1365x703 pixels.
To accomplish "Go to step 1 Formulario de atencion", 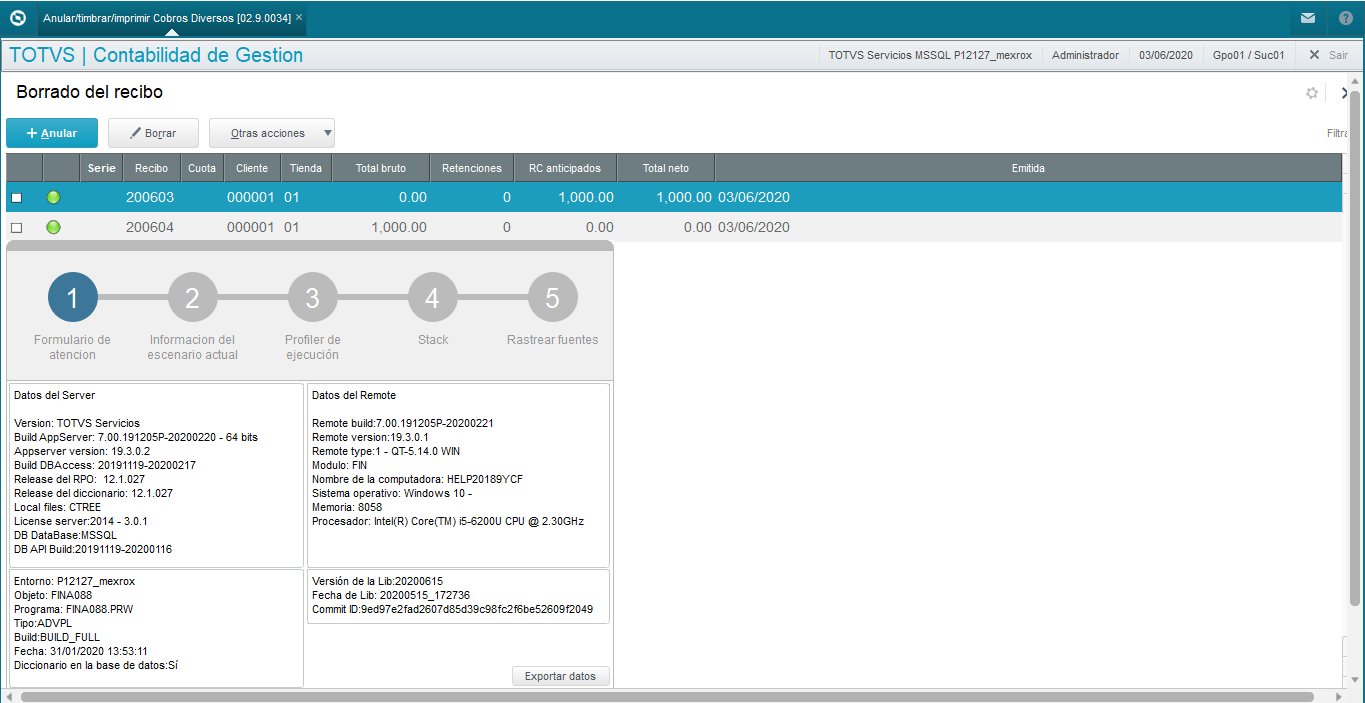I will click(72, 297).
